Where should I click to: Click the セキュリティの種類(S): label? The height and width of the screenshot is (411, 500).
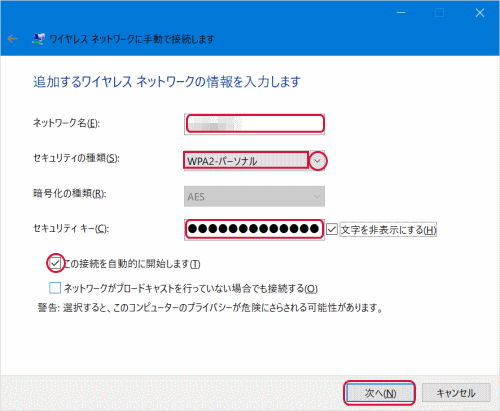tap(76, 158)
